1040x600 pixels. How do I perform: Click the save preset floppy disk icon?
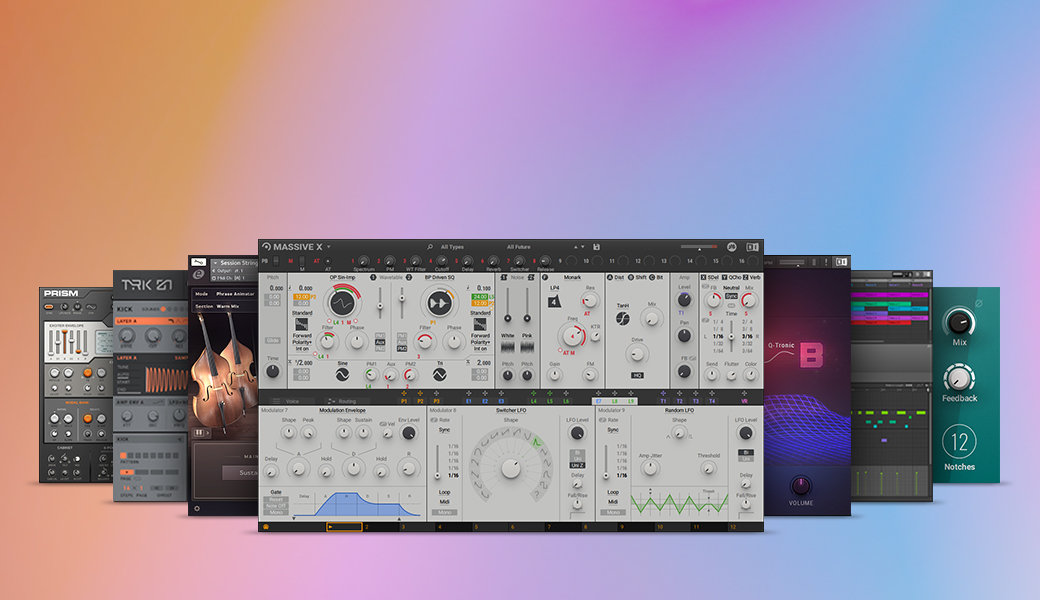(597, 247)
